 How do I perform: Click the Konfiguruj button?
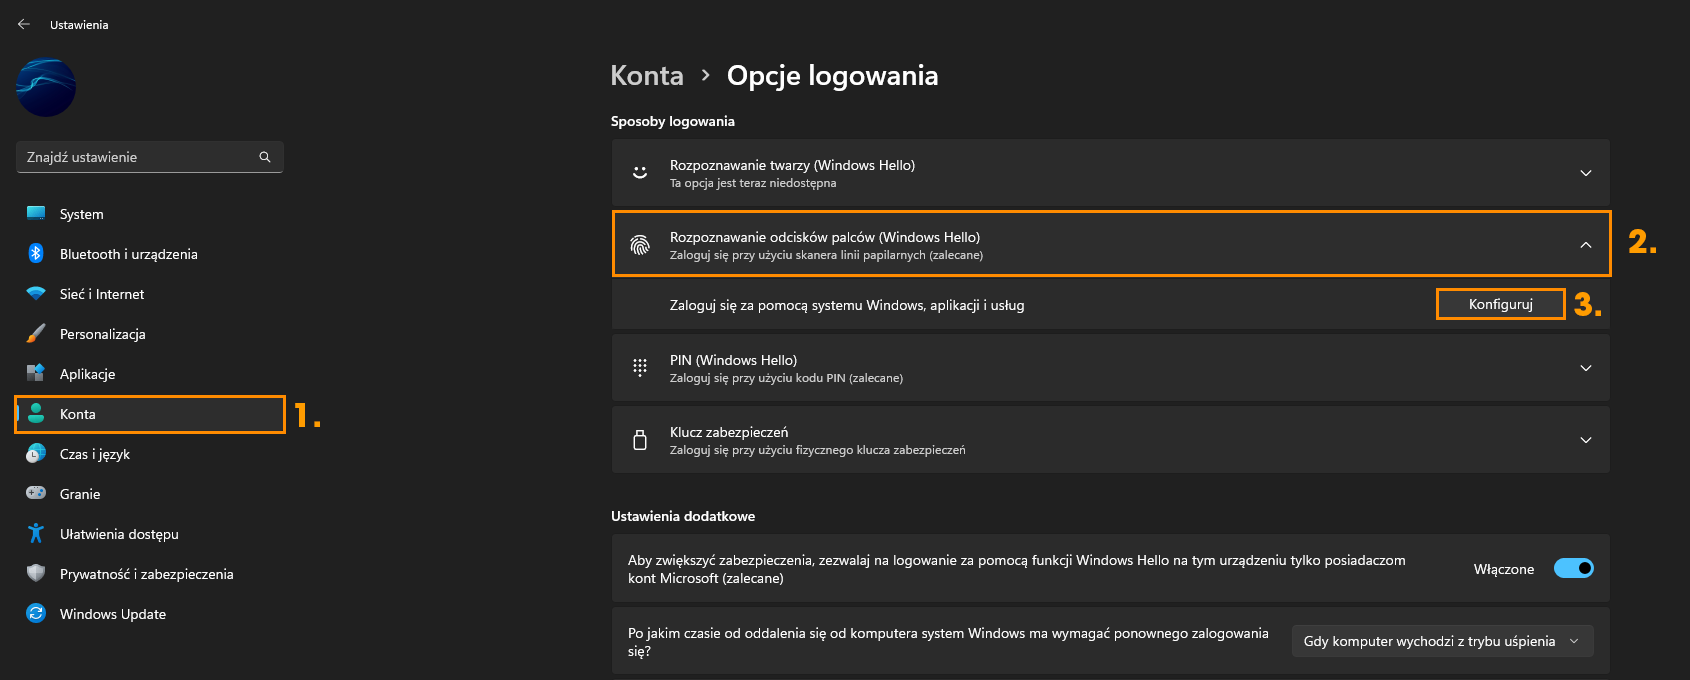(1500, 304)
